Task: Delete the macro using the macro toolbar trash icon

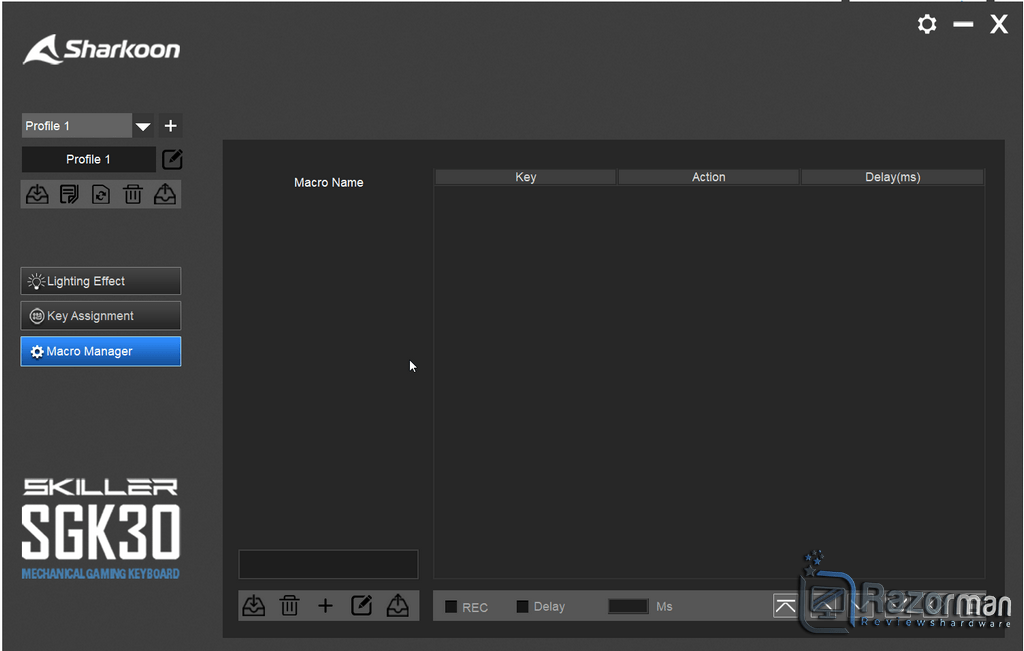Action: click(289, 606)
